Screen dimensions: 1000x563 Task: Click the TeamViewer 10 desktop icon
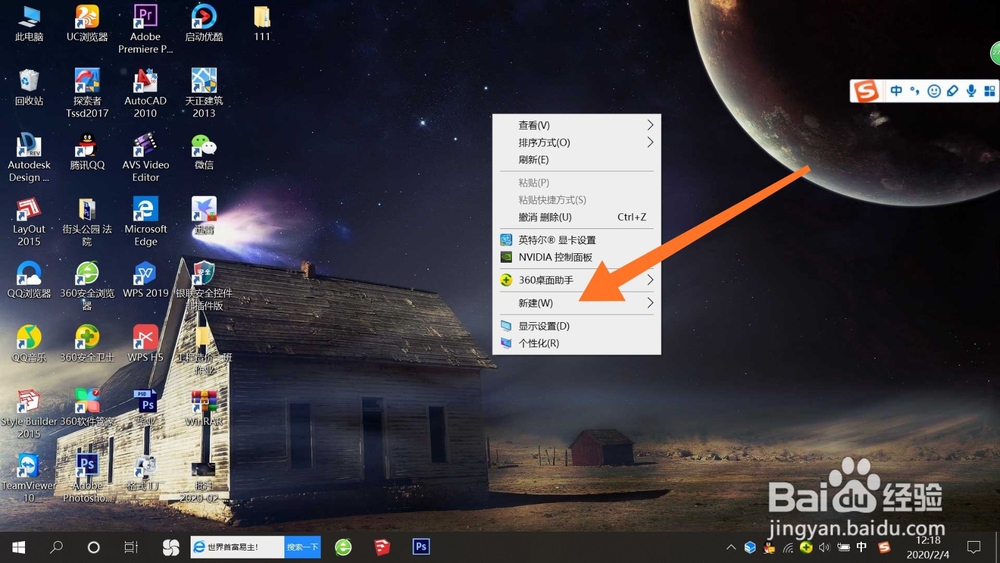pyautogui.click(x=29, y=479)
